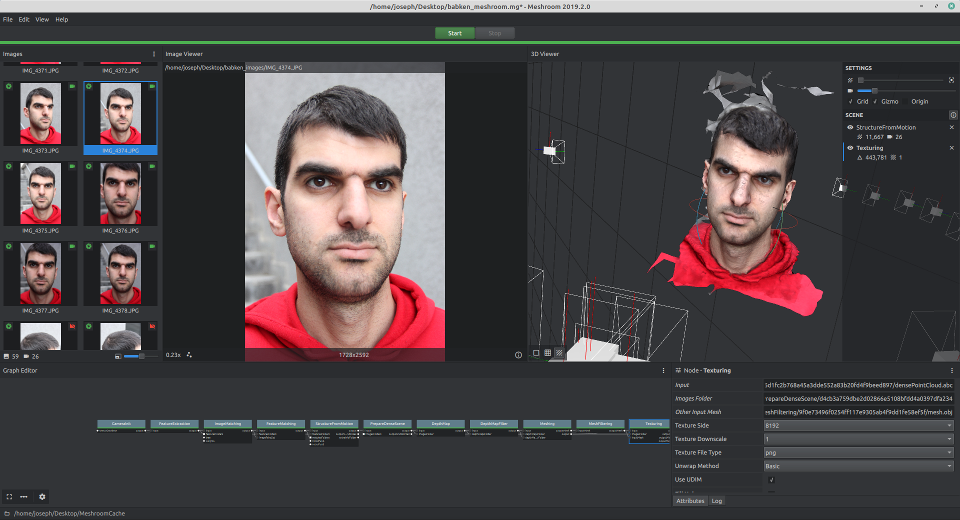This screenshot has width=960, height=520.
Task: Click the graph depth ellipsis icon
Action: [24, 497]
